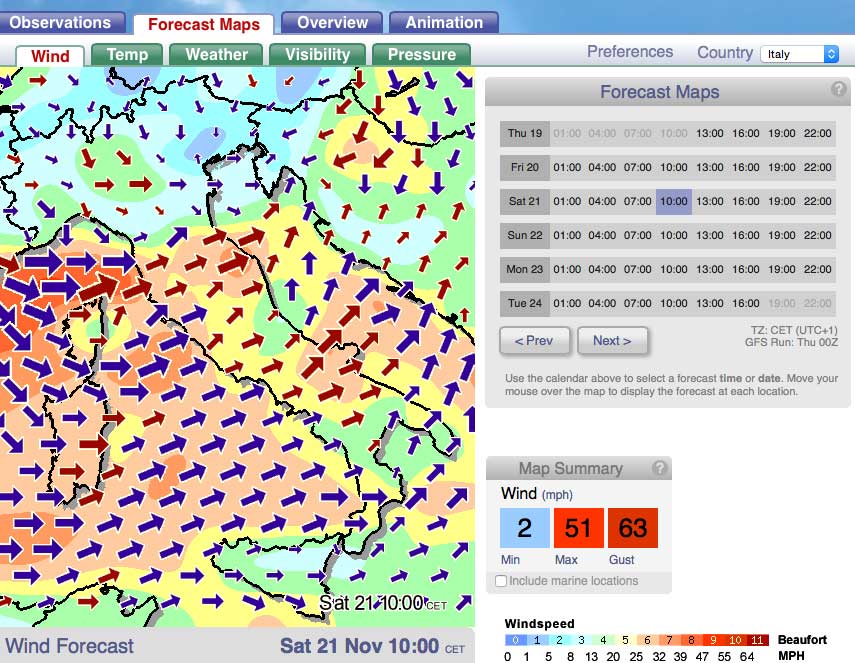Open the Preferences link
The width and height of the screenshot is (855, 663).
(630, 52)
